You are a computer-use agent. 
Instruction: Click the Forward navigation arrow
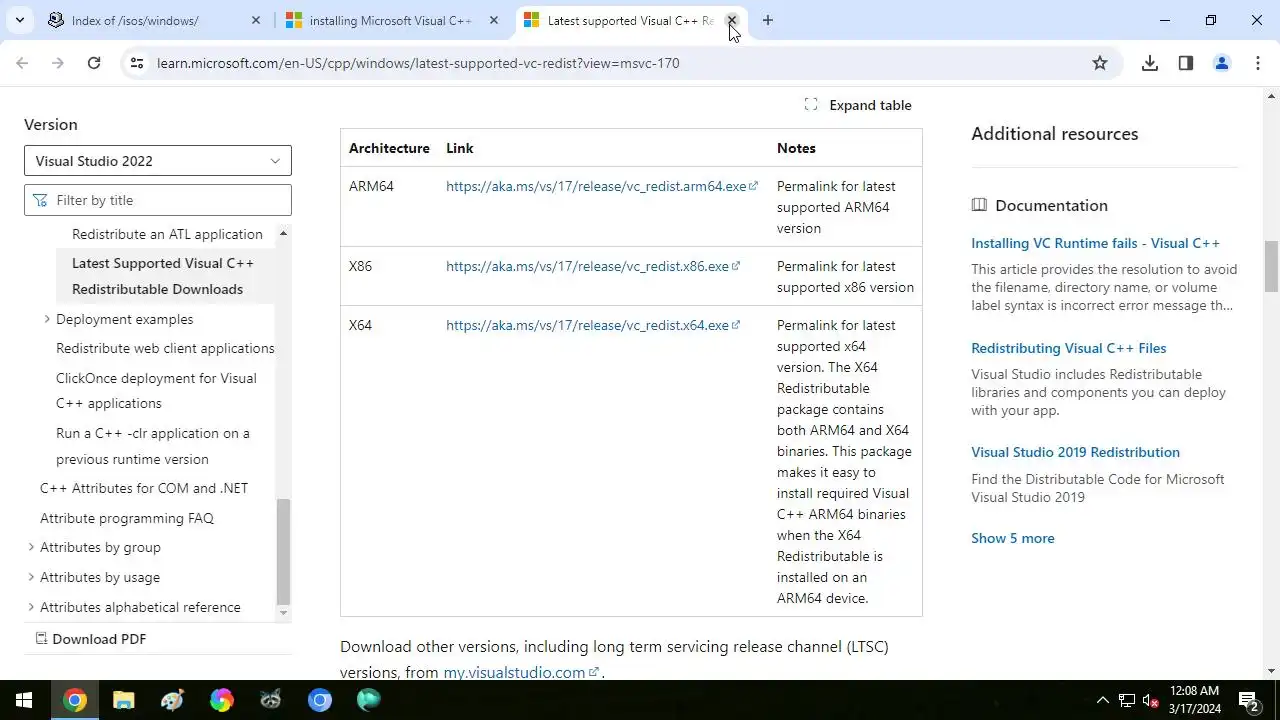(x=58, y=63)
